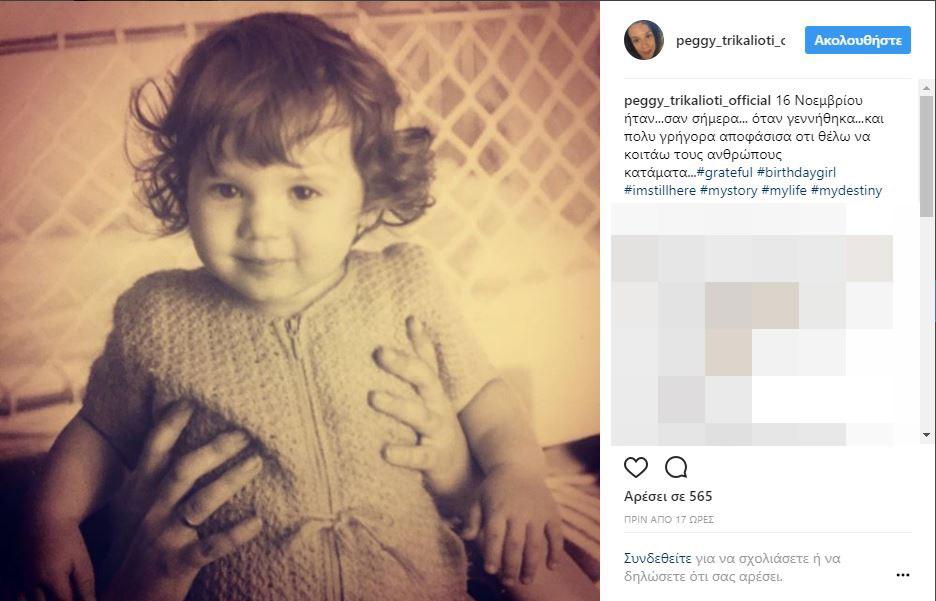Viewport: 936px width, 601px height.
Task: Click the heart like icon
Action: pyautogui.click(x=636, y=467)
